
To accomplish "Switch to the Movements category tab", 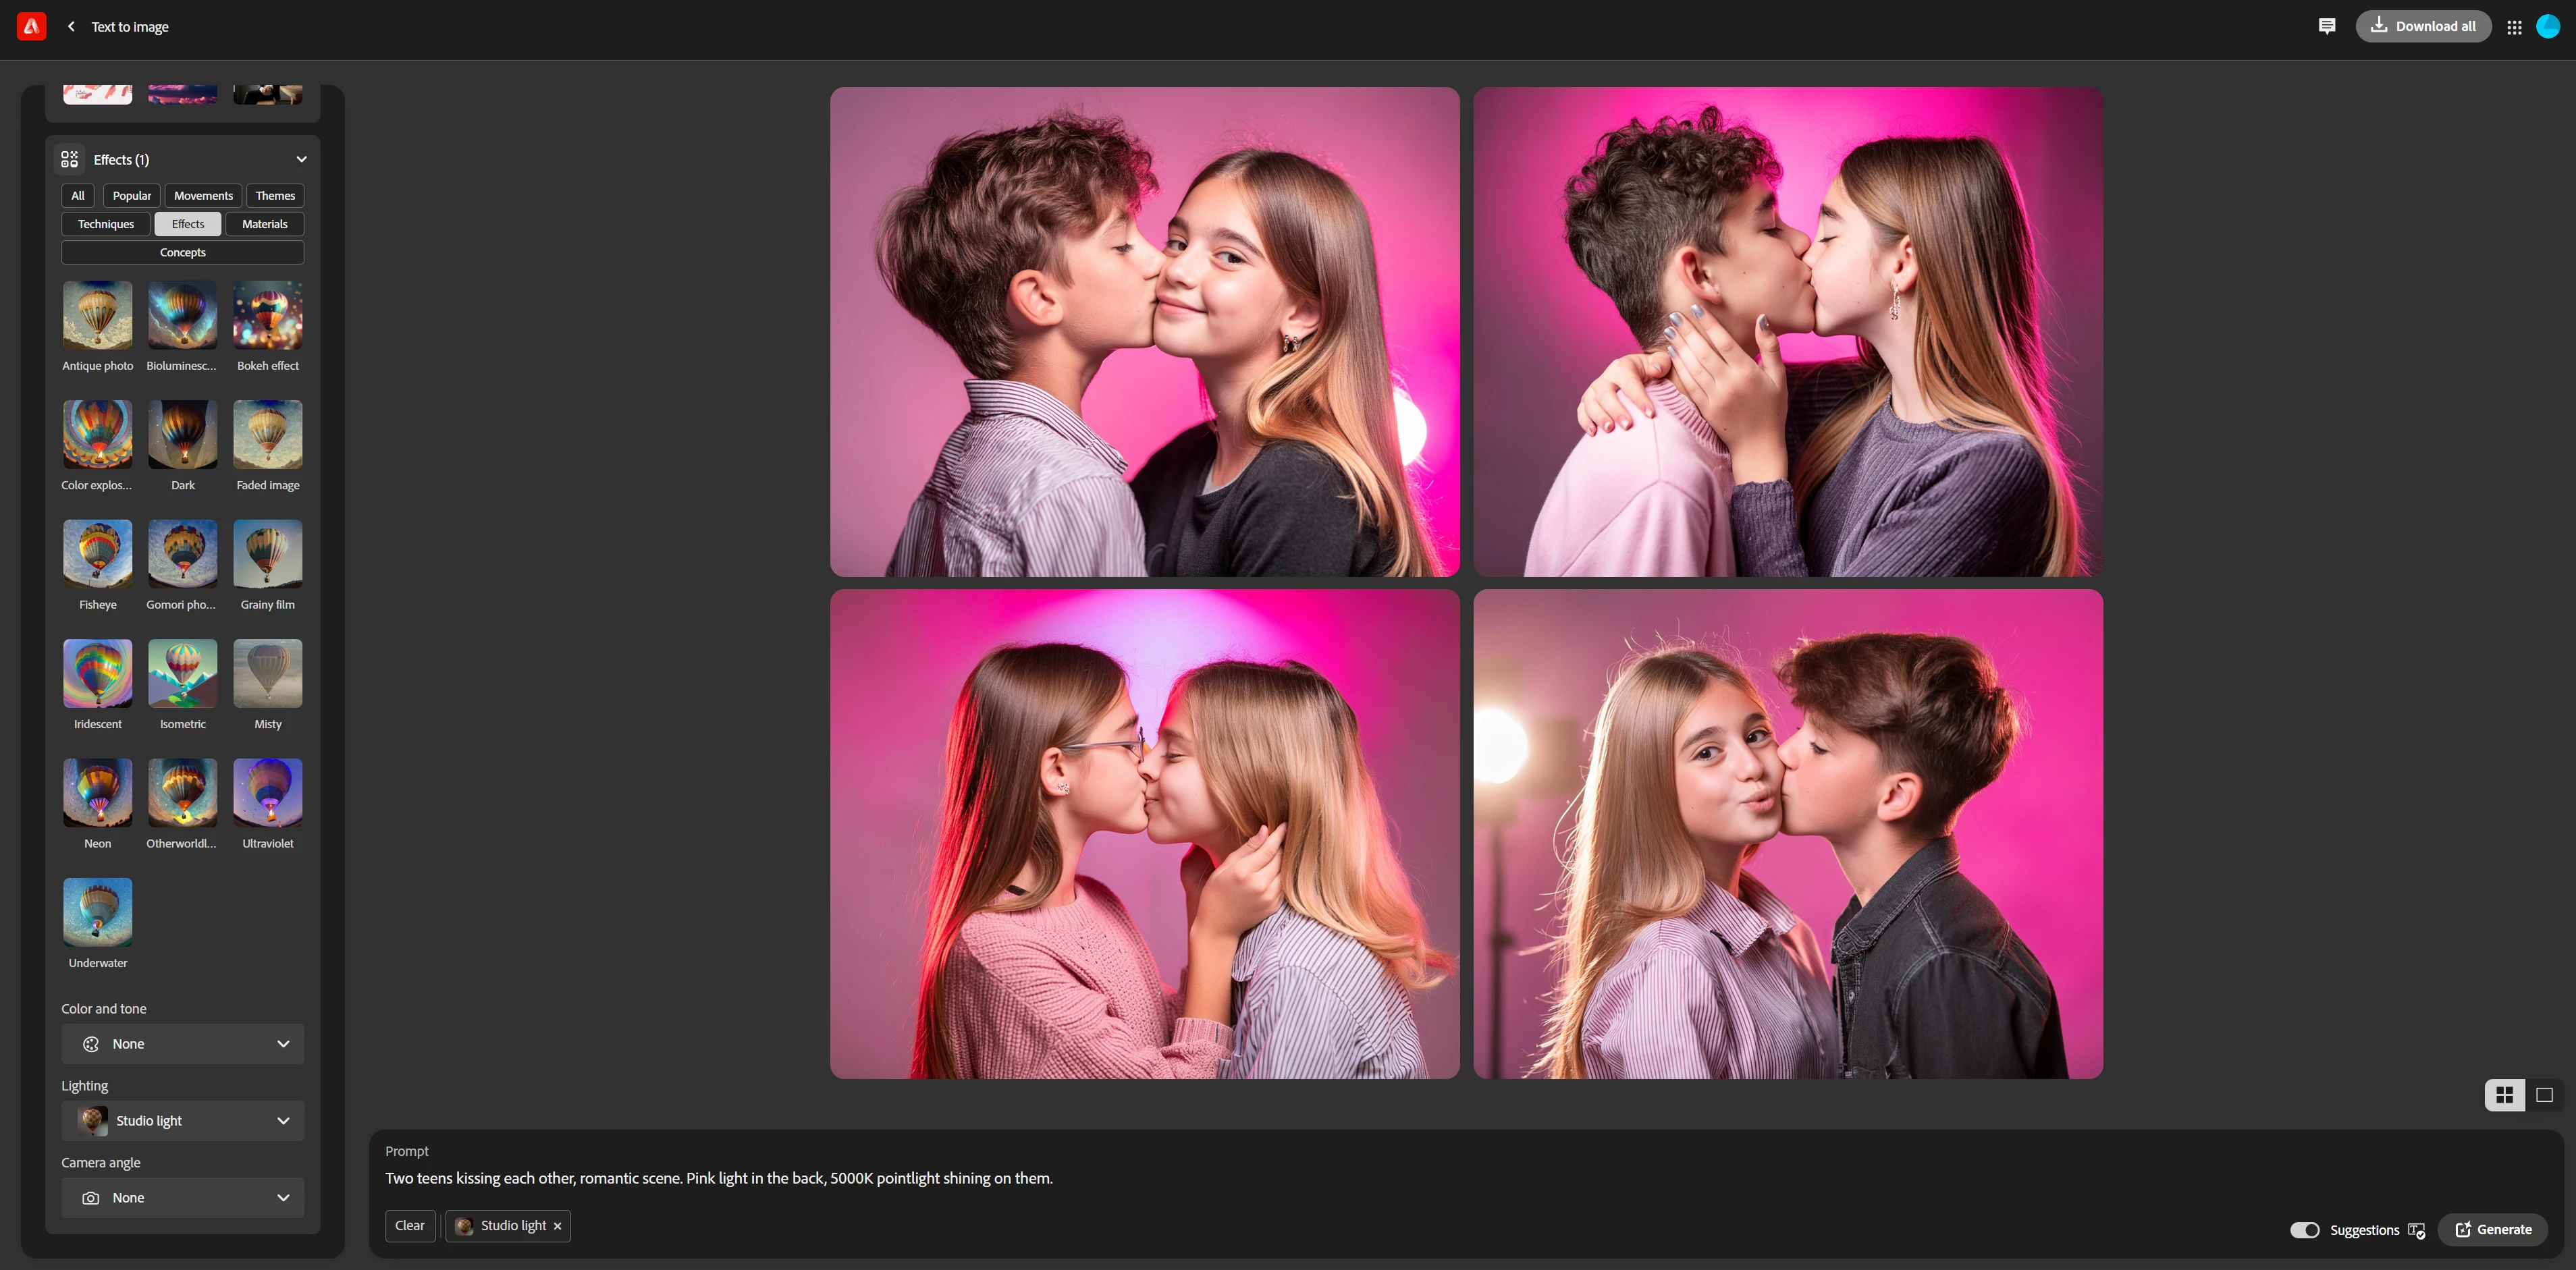I will tap(203, 196).
